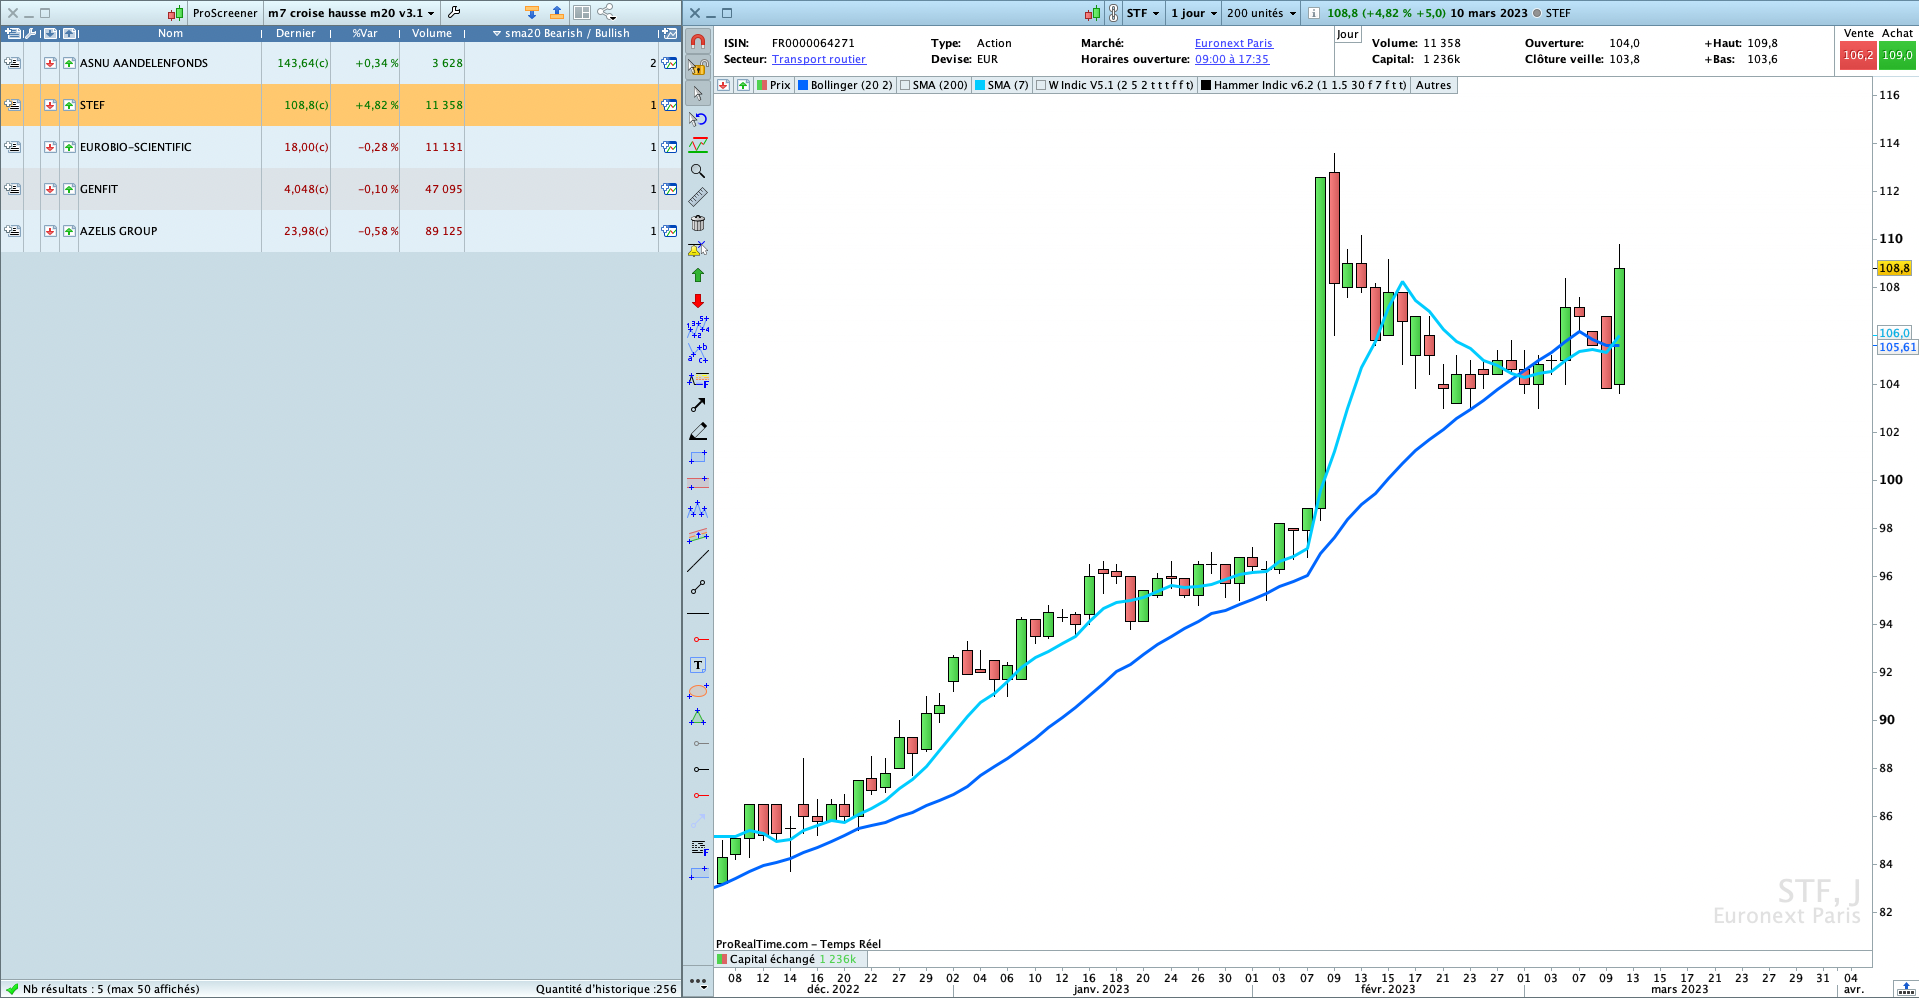Open chart for AZELIS GROUP row
The height and width of the screenshot is (998, 1919).
tap(669, 231)
